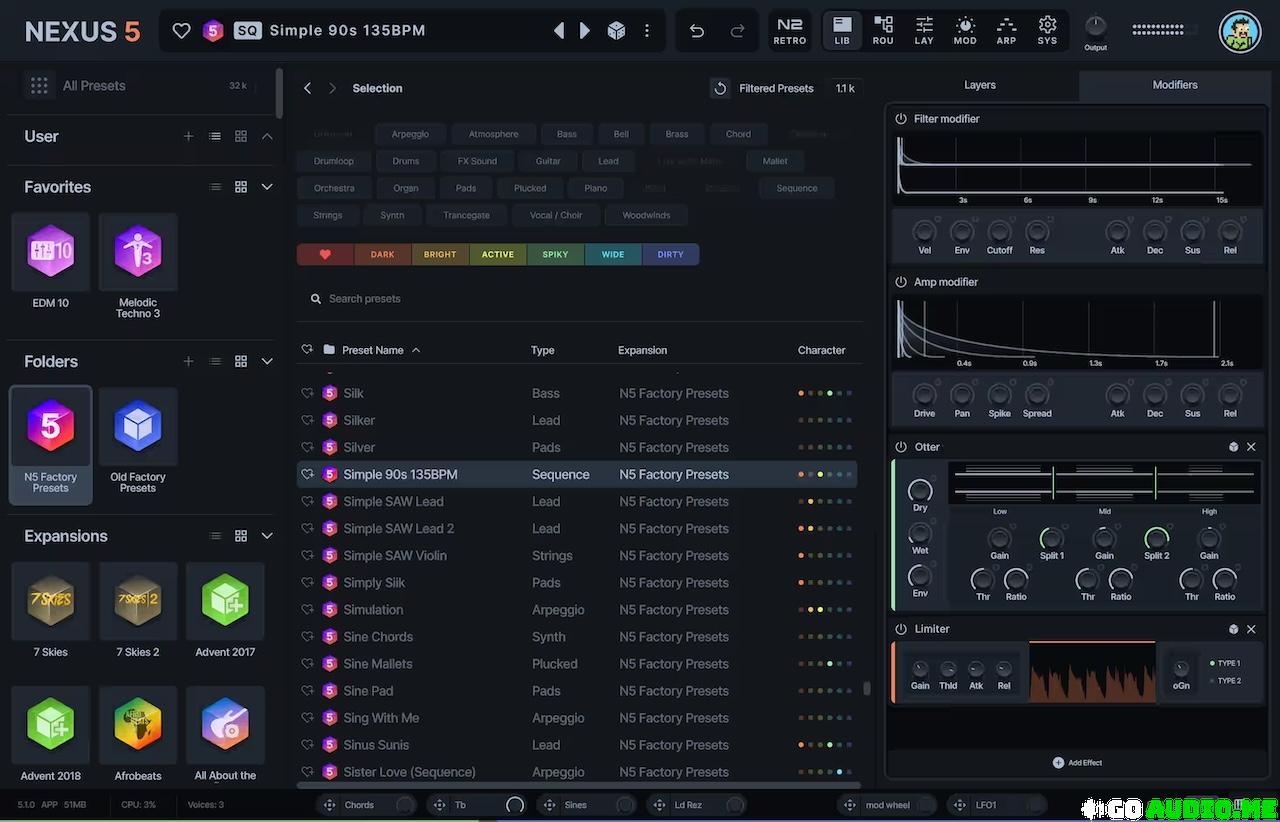Remove the Otter effect with X icon
The height and width of the screenshot is (822, 1280).
1251,447
